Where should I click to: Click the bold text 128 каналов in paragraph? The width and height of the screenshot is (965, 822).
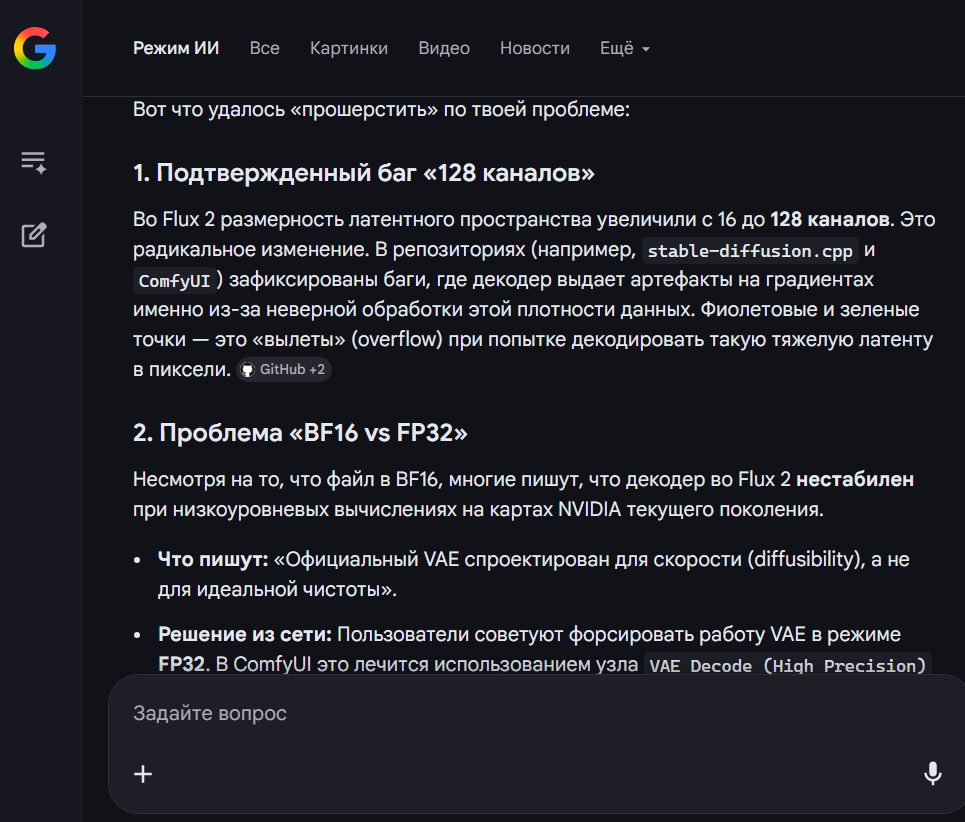830,219
